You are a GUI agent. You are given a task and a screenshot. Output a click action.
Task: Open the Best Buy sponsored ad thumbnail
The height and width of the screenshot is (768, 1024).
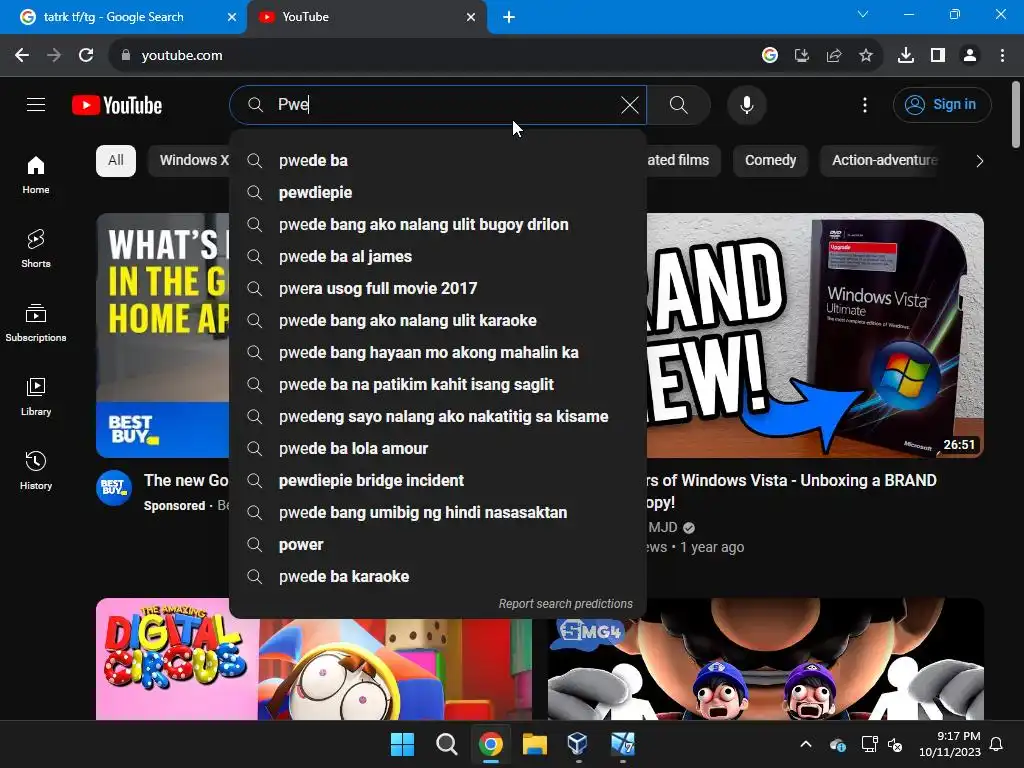[163, 335]
